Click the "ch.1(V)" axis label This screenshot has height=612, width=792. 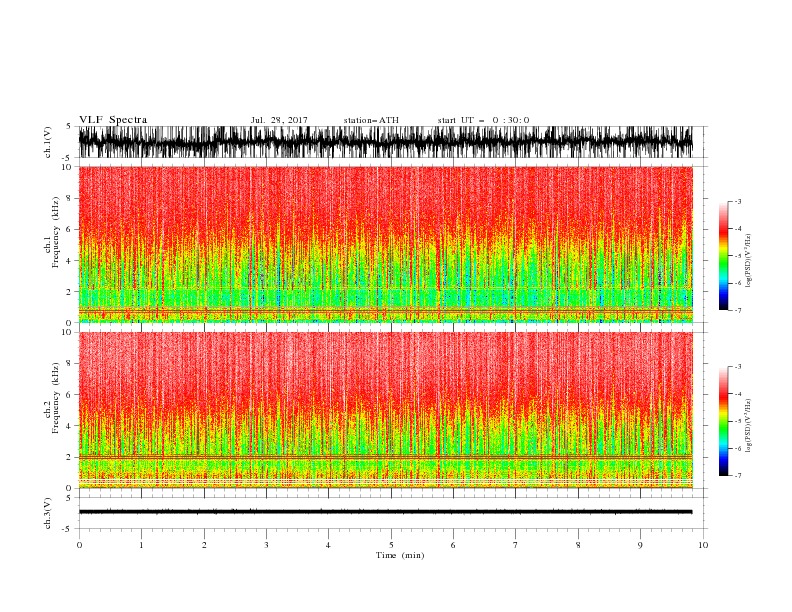tap(48, 142)
